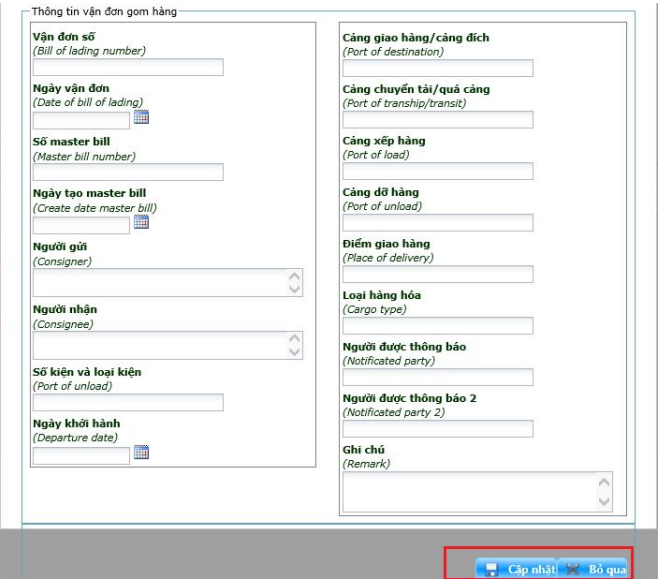Screen dimensions: 658x581
Task: Focus the Cảng dỡ hàng field
Action: click(437, 223)
